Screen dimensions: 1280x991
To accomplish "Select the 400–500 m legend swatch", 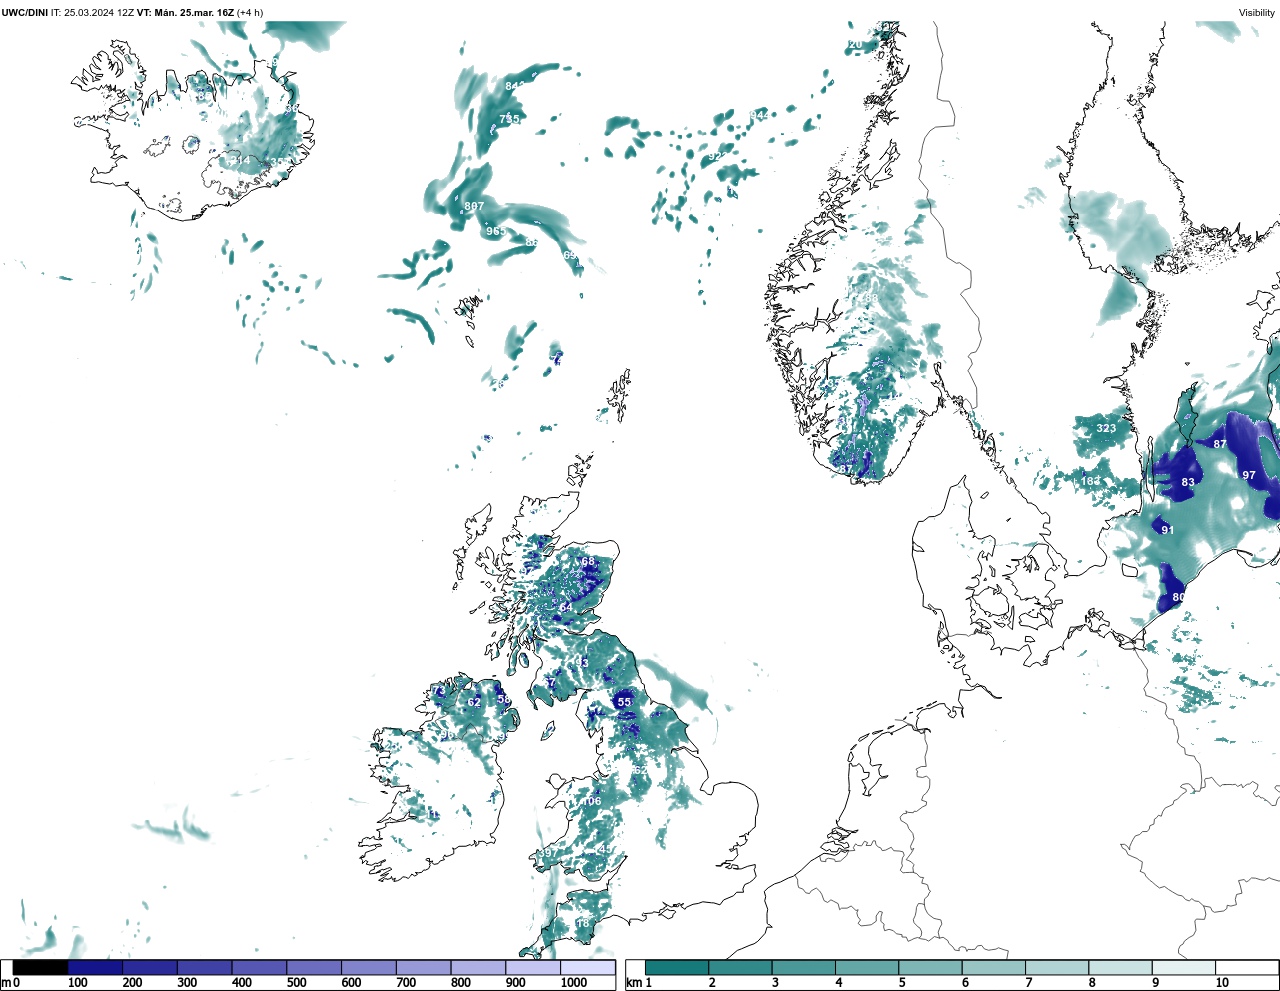I will pos(259,967).
